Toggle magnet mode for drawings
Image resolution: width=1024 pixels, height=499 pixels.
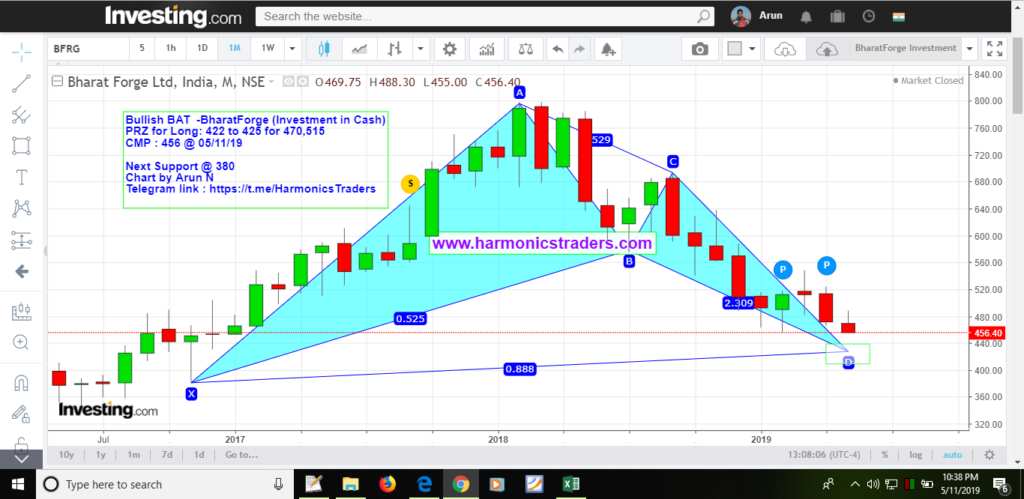click(22, 382)
